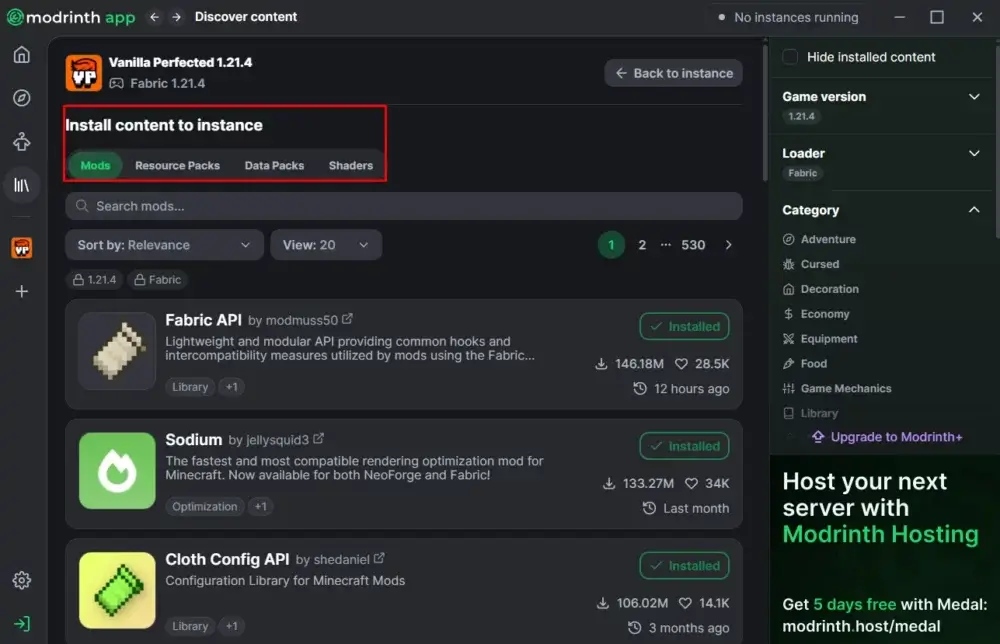Open the Library icon in sidebar
Viewport: 1000px width, 644px height.
click(21, 185)
